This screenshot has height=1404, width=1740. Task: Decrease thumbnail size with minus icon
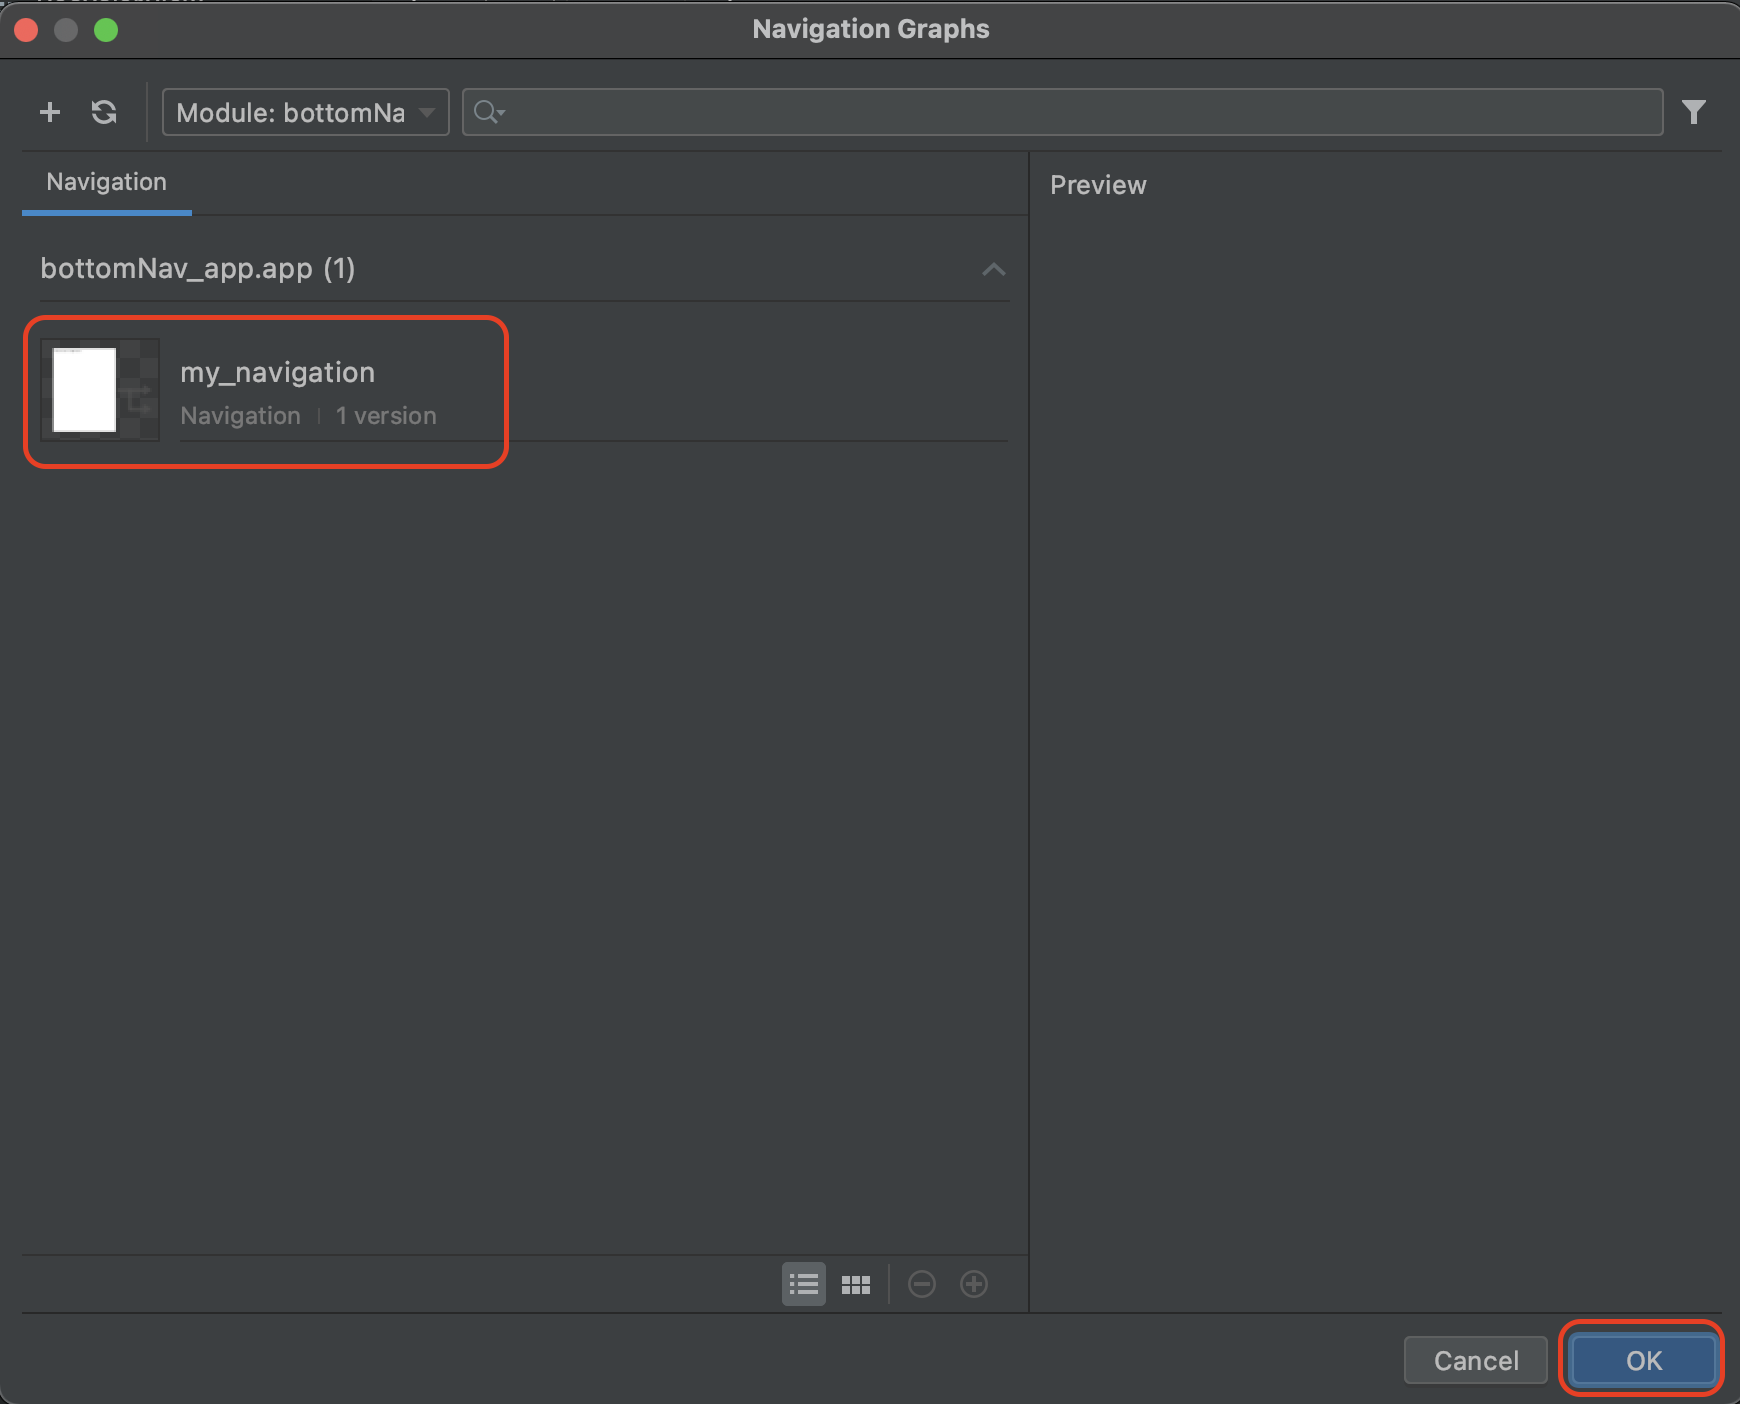click(922, 1284)
